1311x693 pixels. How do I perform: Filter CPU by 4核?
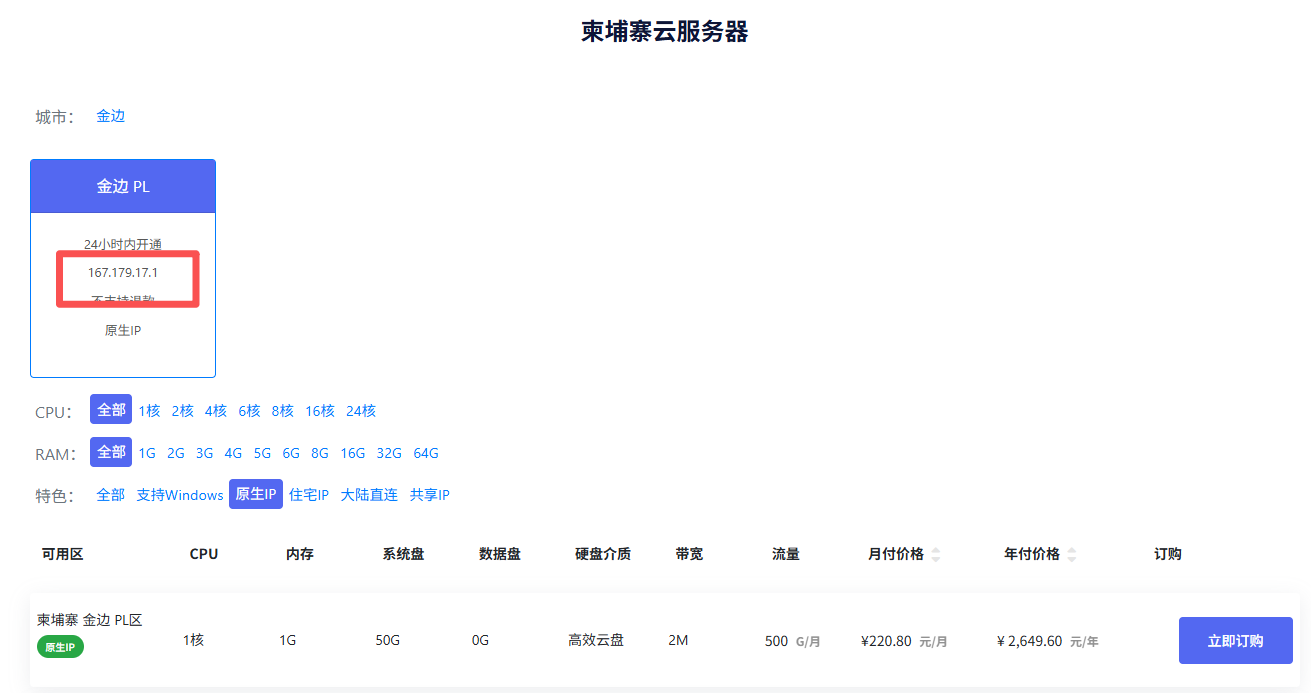coord(215,411)
